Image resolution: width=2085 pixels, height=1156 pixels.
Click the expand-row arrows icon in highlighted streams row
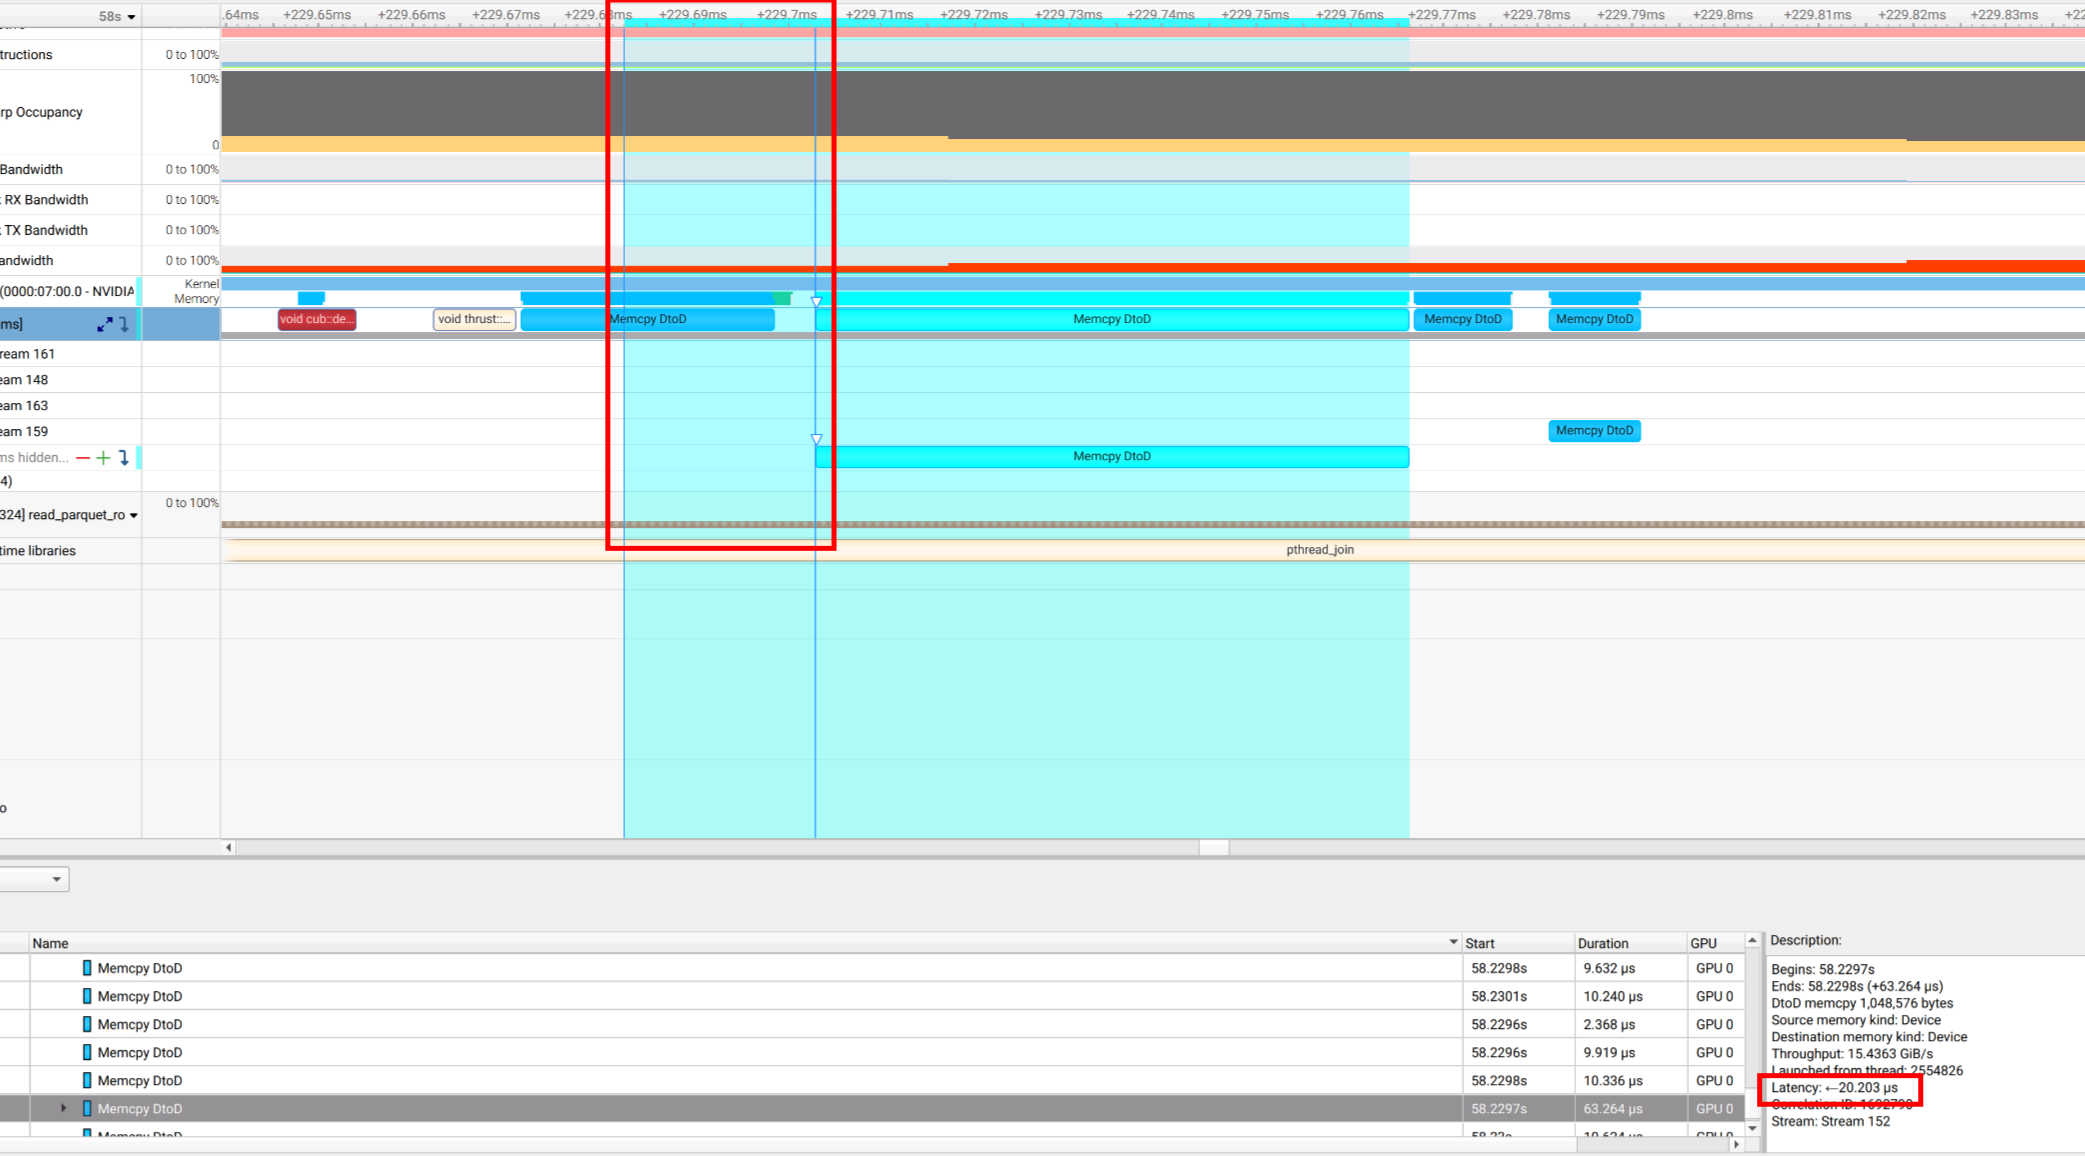tap(104, 324)
